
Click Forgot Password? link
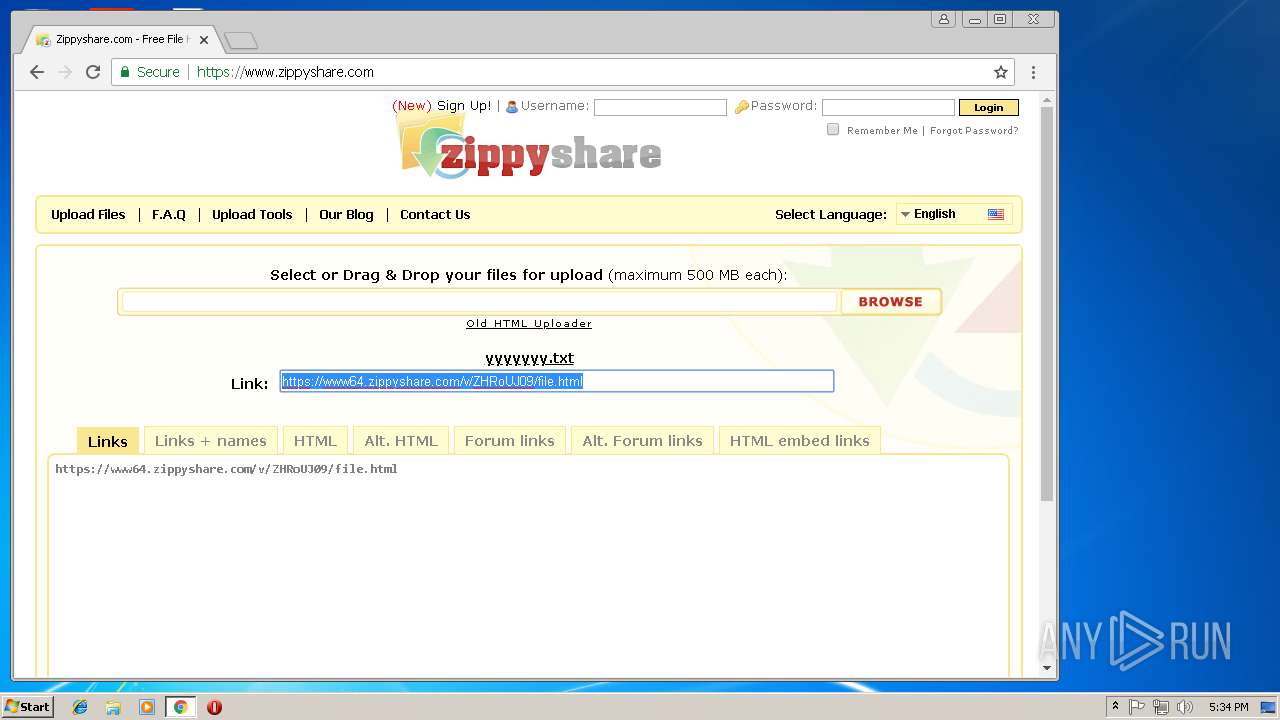(974, 131)
